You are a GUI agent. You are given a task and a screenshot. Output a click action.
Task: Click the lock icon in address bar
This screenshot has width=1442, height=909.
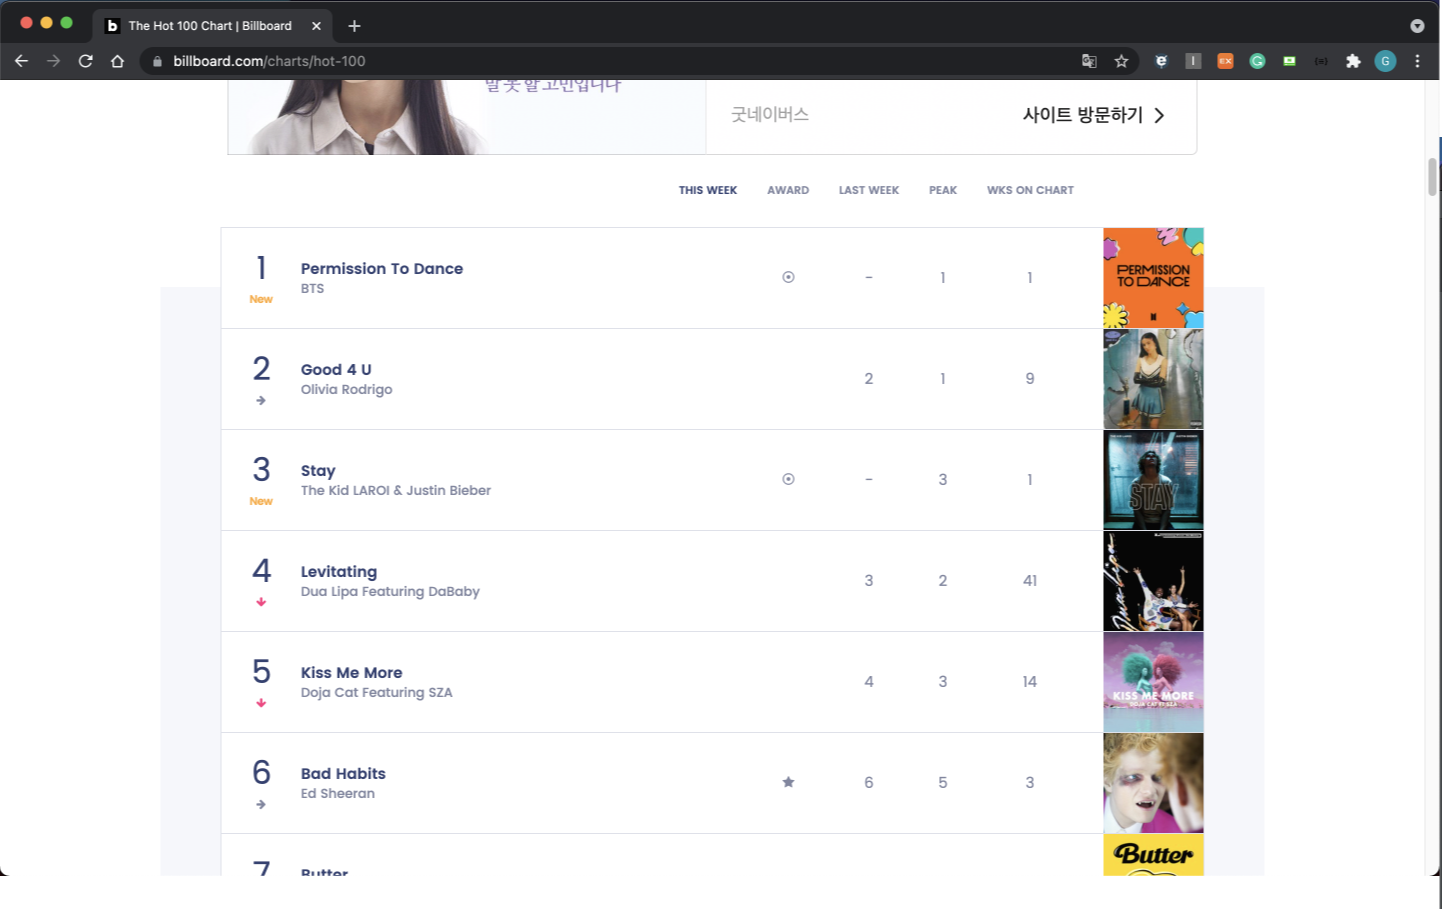tap(157, 61)
